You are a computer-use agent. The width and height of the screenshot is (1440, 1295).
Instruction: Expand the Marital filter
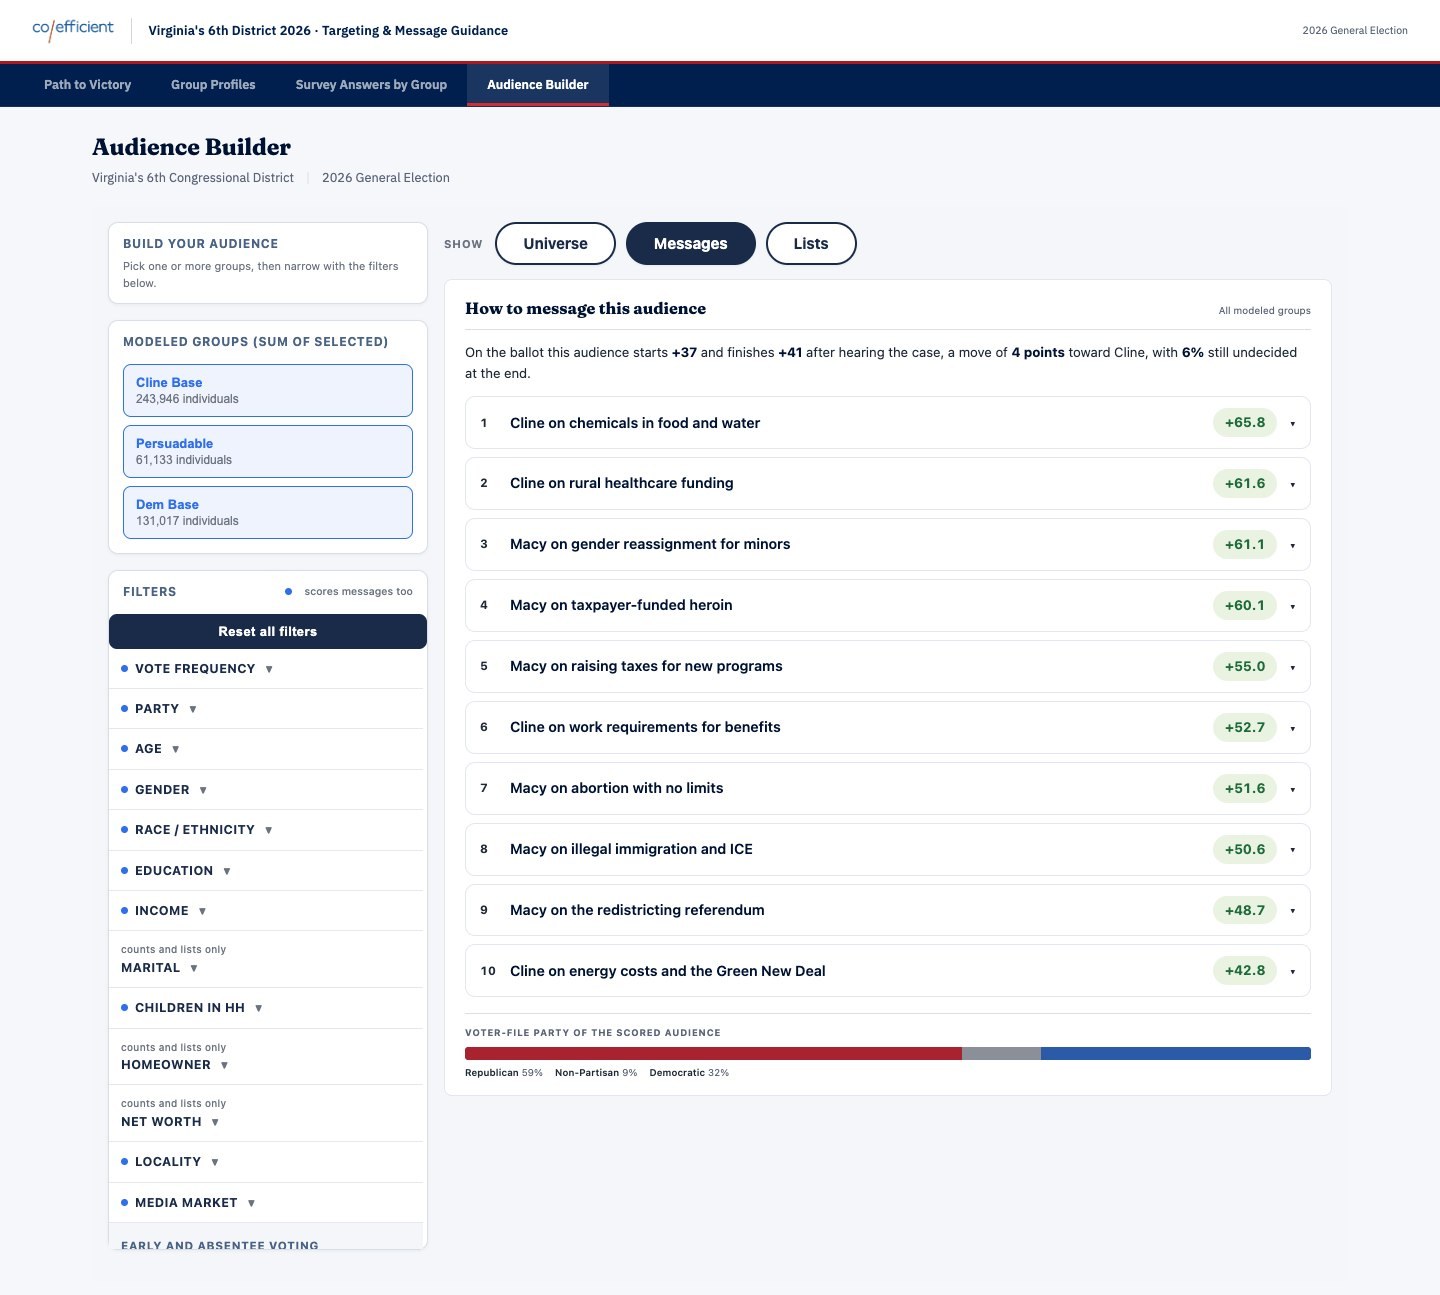pos(268,959)
